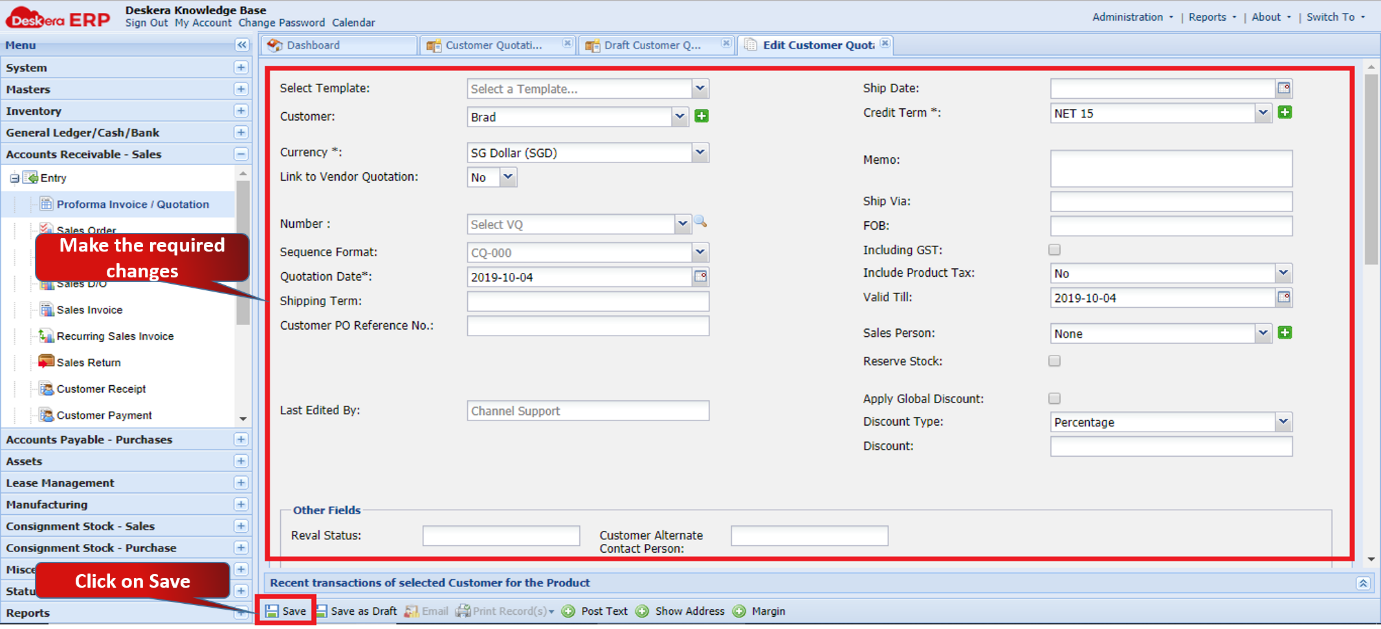Switch to Dashboard tab

[339, 45]
